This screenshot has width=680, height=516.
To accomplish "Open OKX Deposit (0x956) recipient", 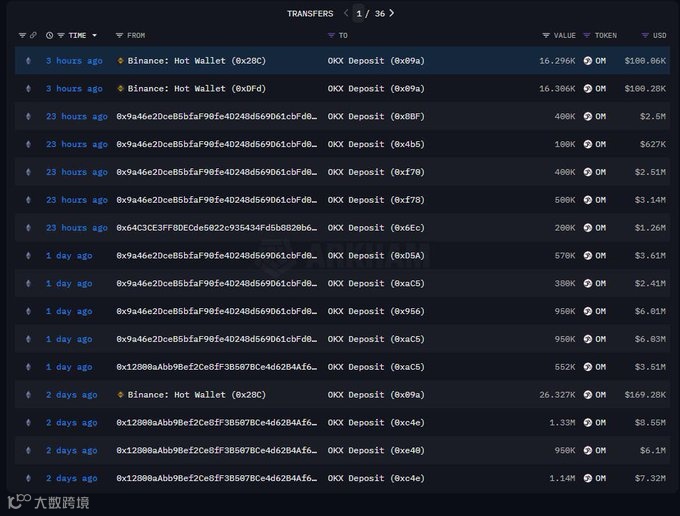I will point(376,311).
